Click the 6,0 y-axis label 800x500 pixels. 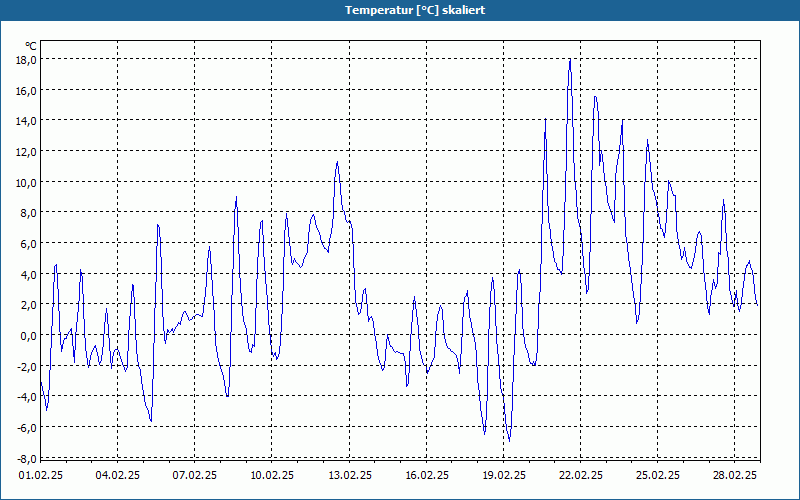click(29, 243)
